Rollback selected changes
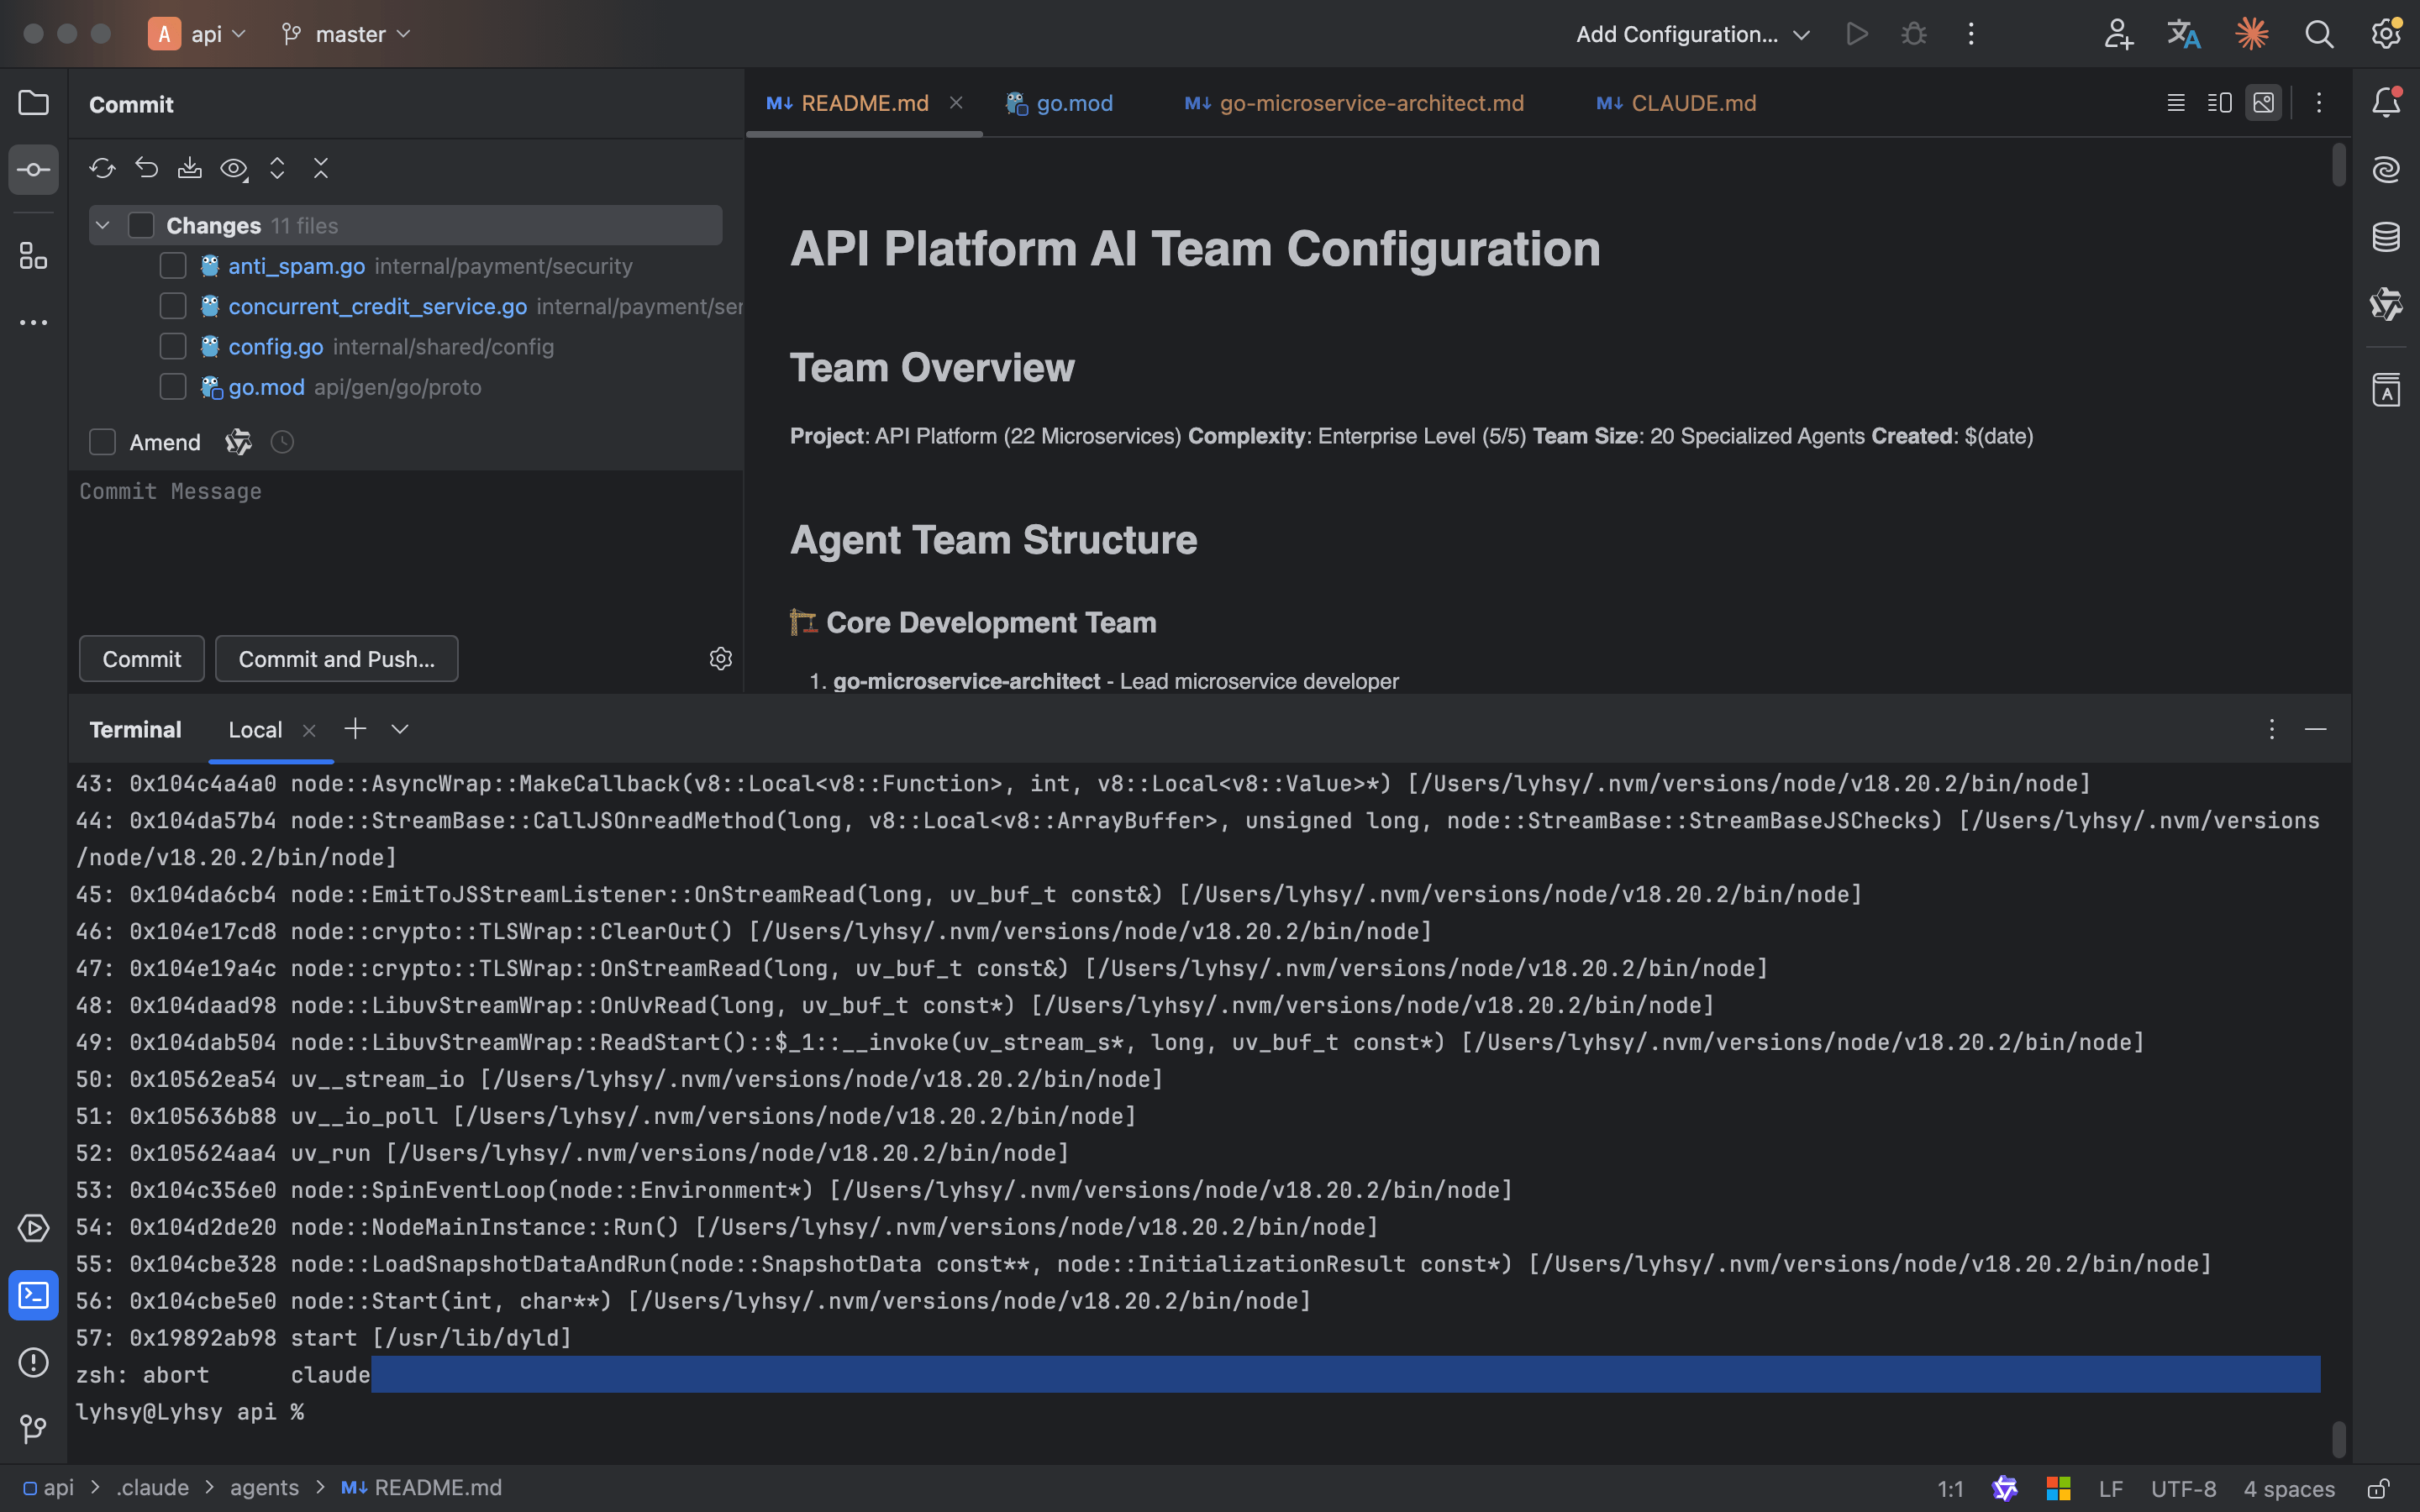Screen dimensions: 2420x1512 [x=146, y=168]
